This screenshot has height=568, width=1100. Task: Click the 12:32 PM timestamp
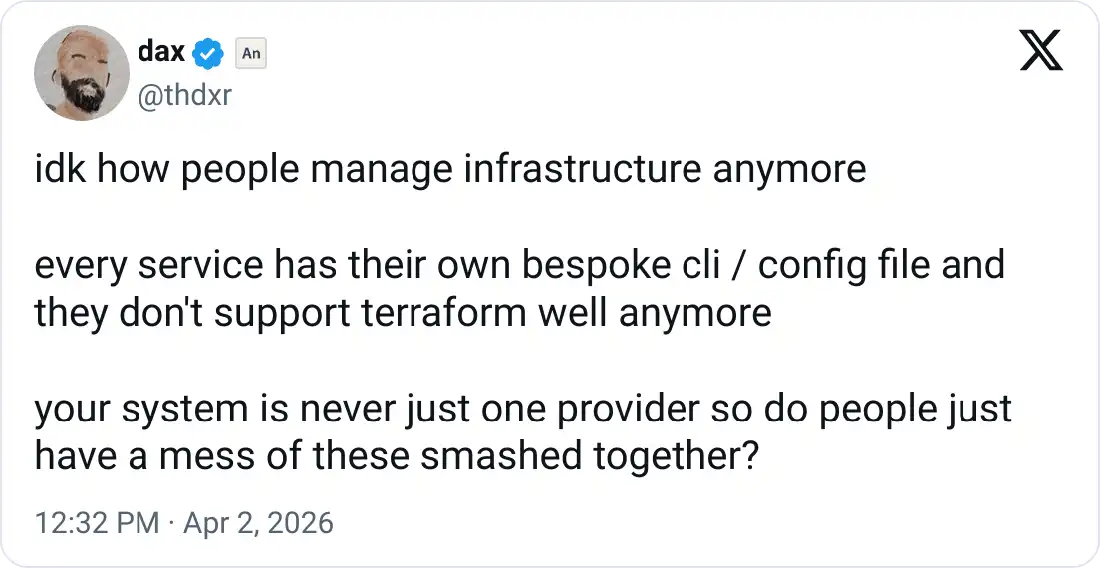coord(96,523)
